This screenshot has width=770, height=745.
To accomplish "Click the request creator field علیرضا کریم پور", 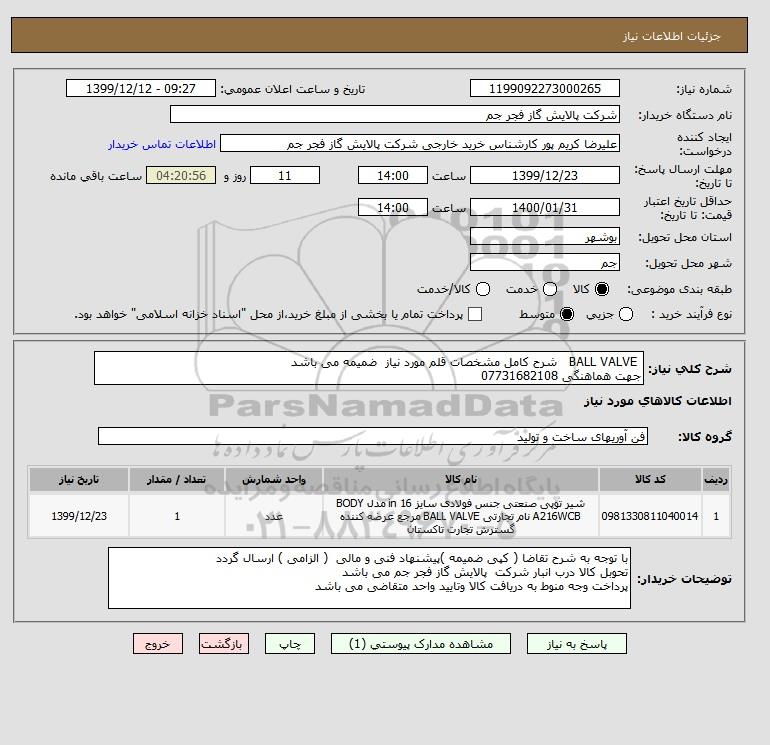I will pos(420,144).
